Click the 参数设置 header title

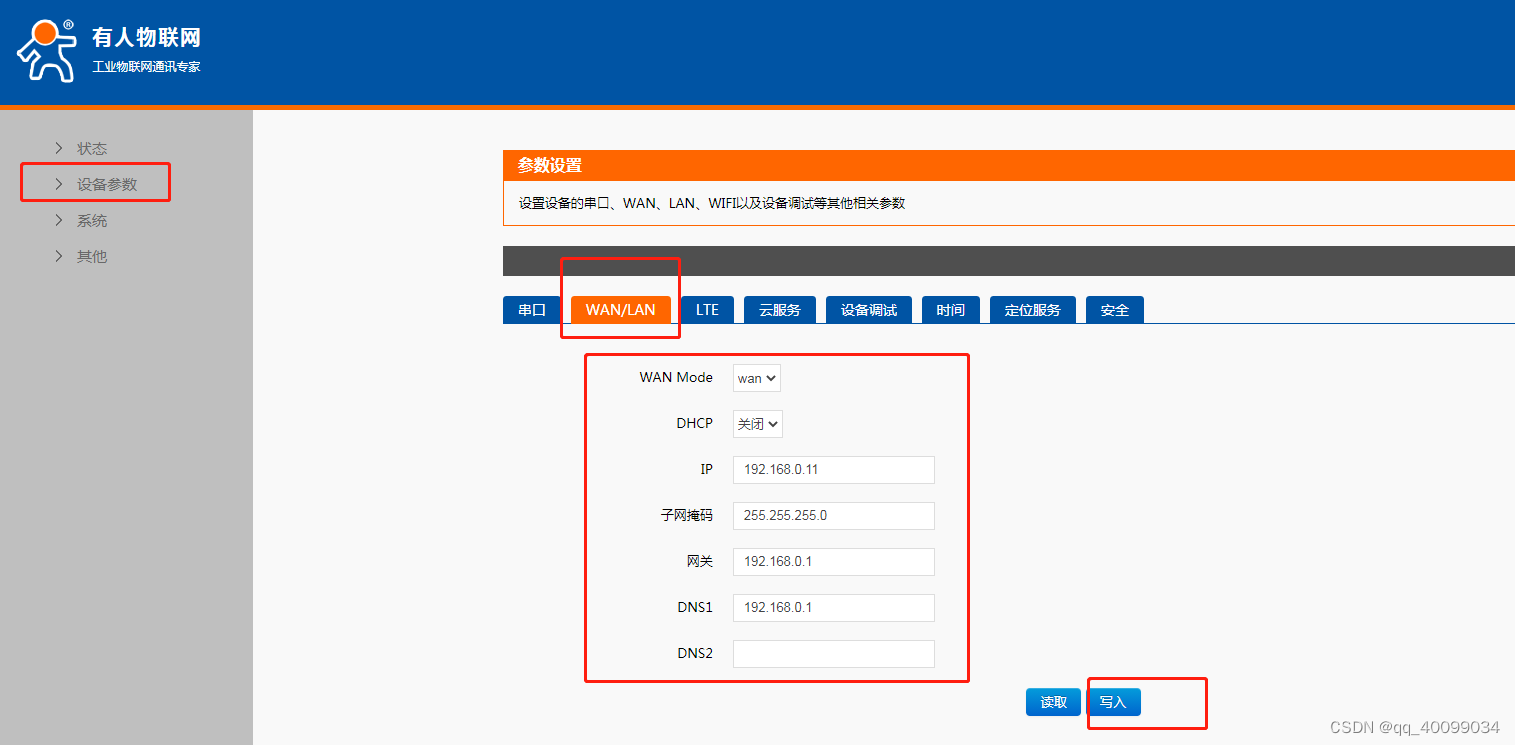pyautogui.click(x=550, y=165)
